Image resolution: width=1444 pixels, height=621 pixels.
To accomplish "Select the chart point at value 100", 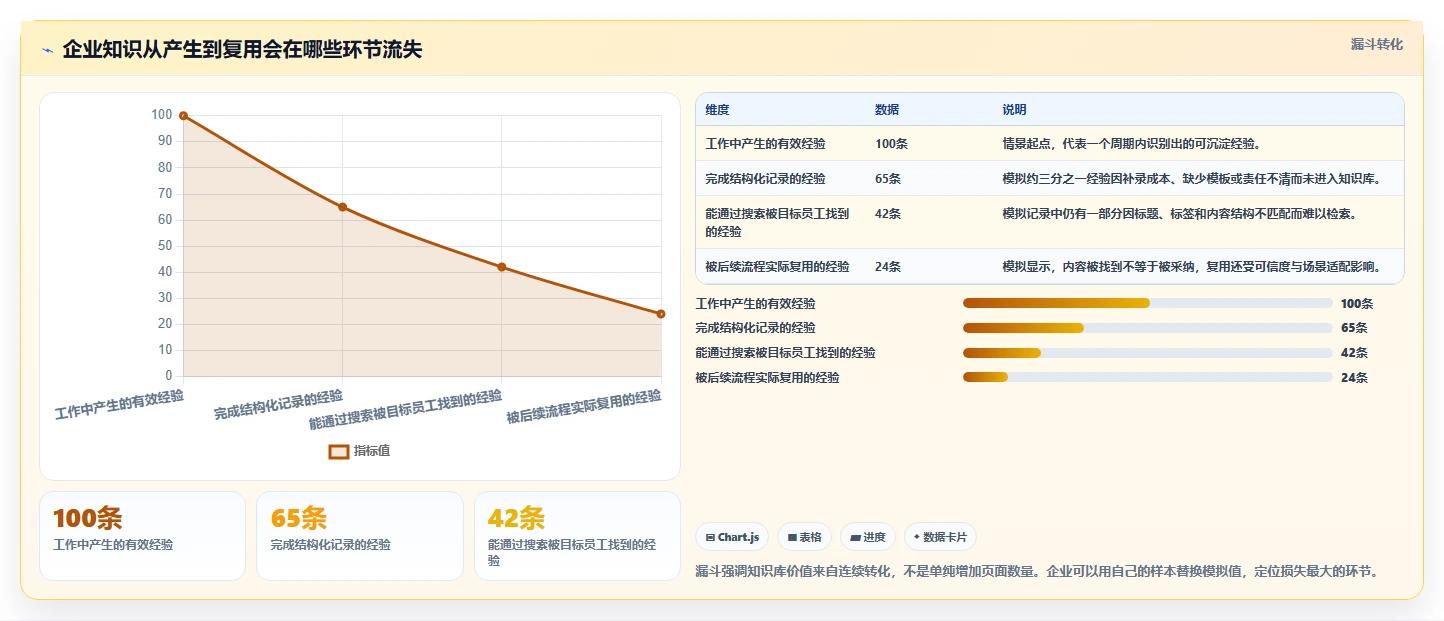I will 183,116.
